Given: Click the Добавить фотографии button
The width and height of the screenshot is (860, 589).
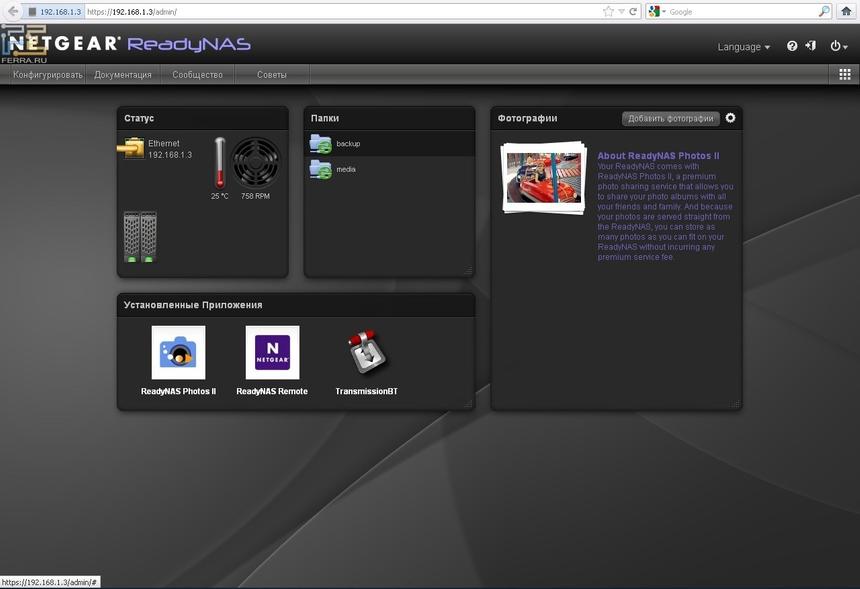Looking at the screenshot, I should click(671, 118).
